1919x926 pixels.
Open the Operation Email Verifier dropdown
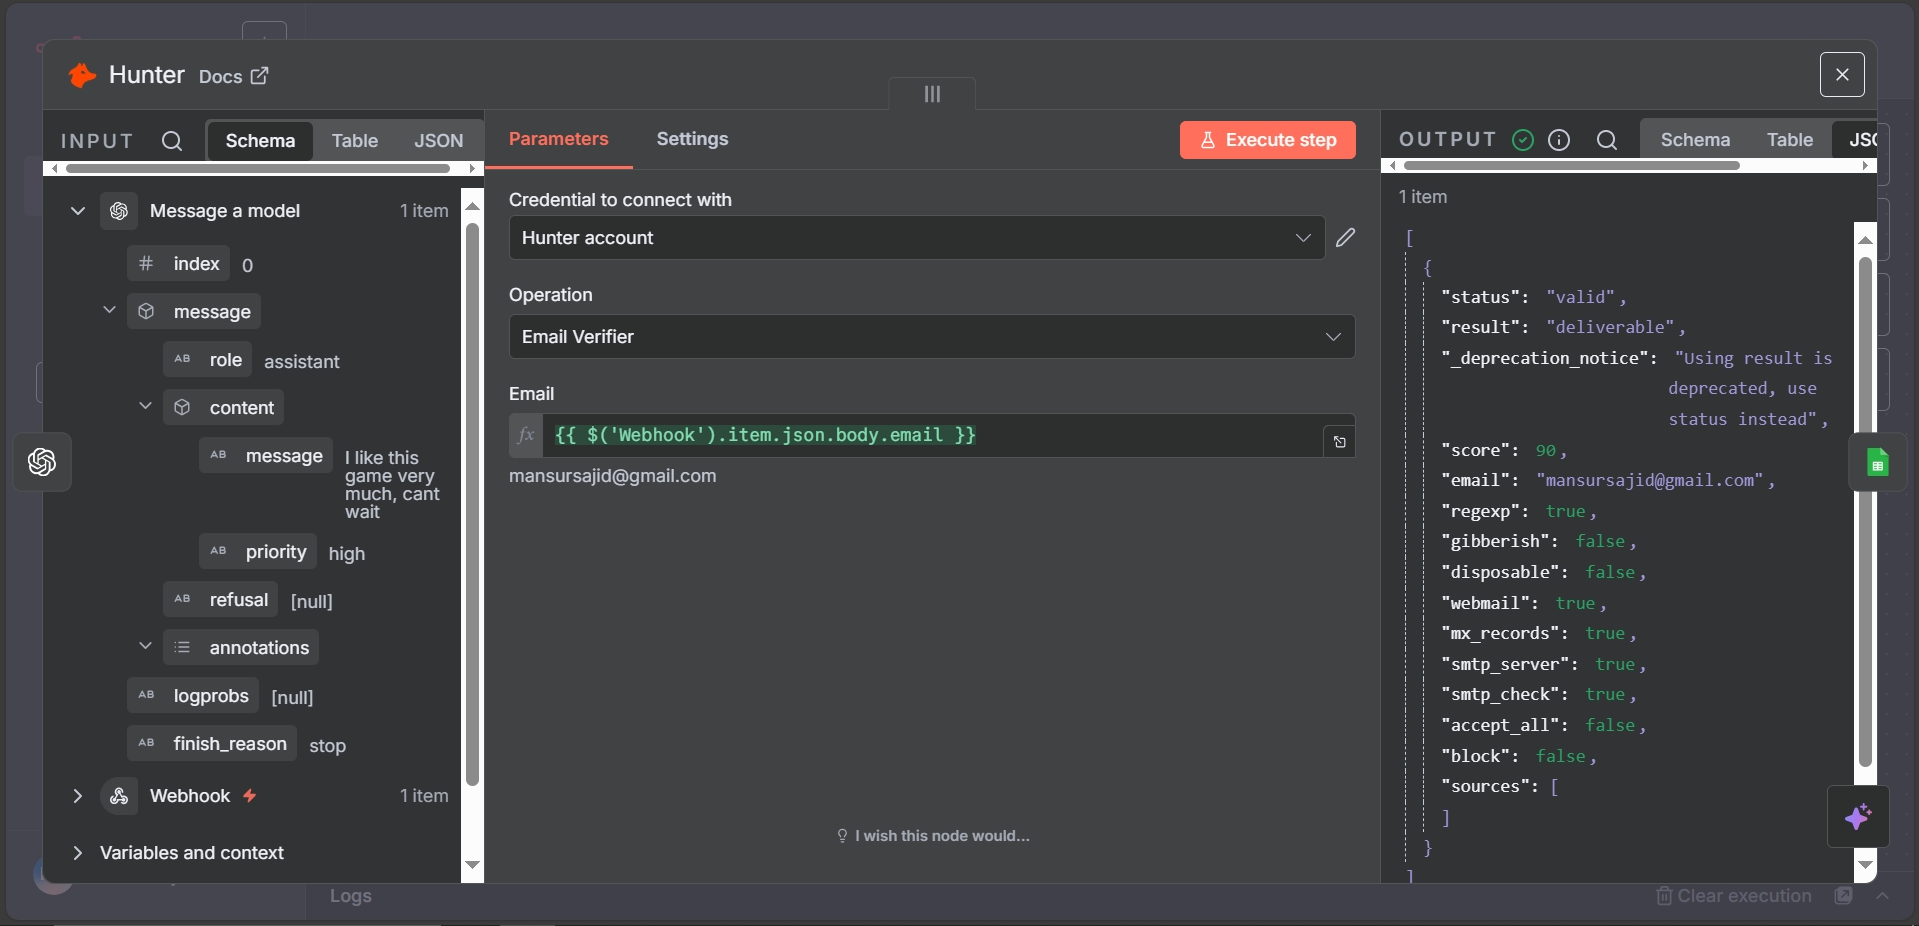point(932,337)
